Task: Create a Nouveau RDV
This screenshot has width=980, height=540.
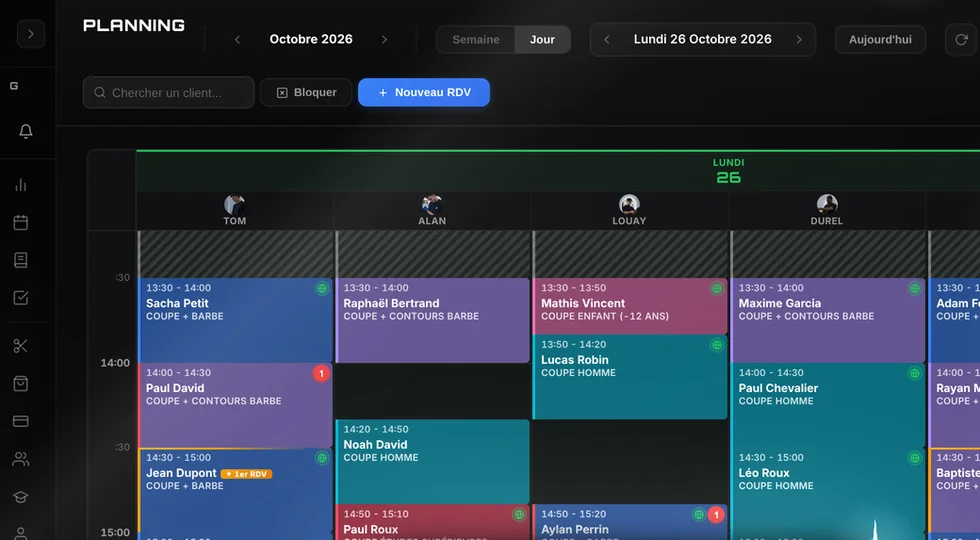Action: [424, 92]
